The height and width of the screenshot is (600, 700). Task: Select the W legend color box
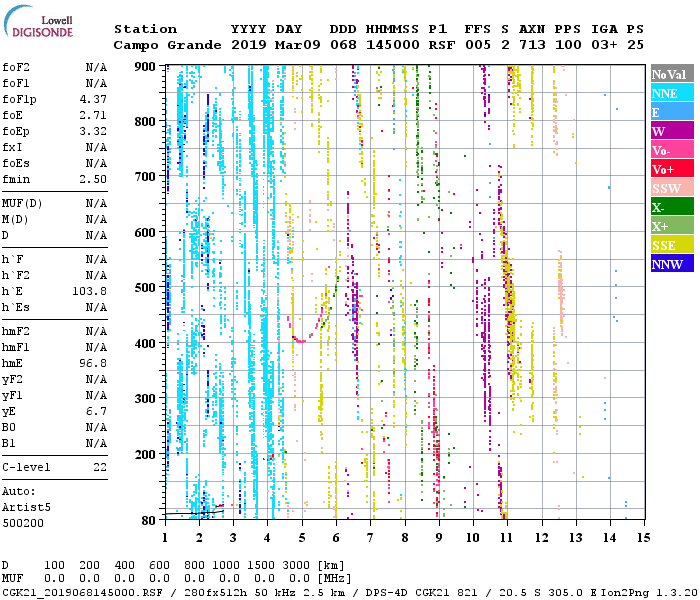tap(672, 131)
